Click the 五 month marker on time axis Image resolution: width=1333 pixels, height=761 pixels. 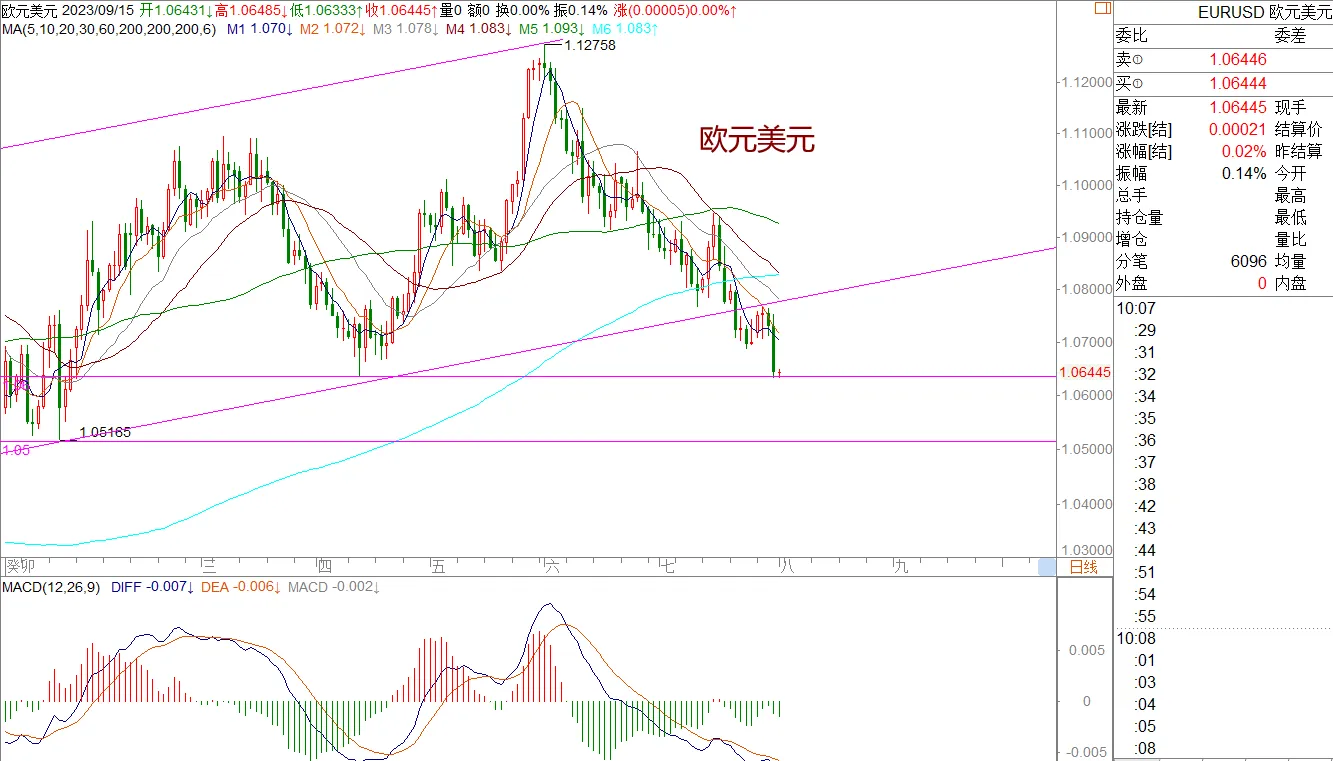point(437,566)
